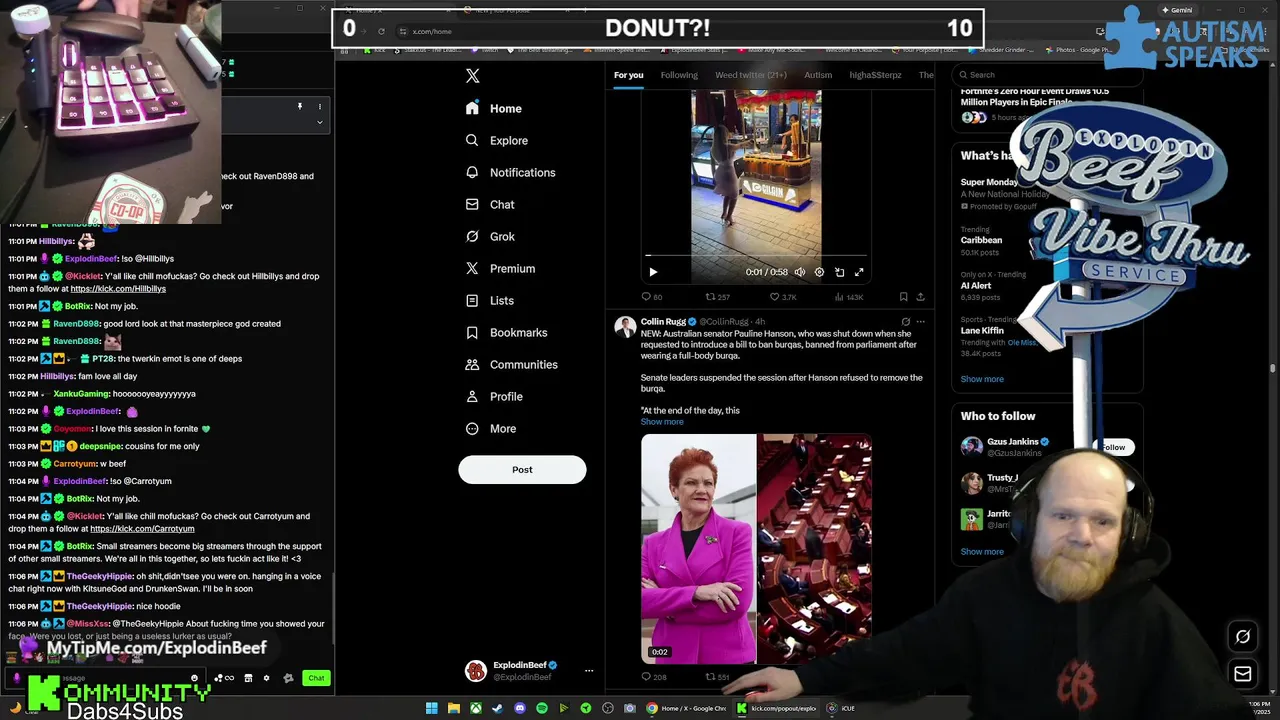1280x720 pixels.
Task: Open ExplodinBeef account menu dots
Action: pos(589,671)
